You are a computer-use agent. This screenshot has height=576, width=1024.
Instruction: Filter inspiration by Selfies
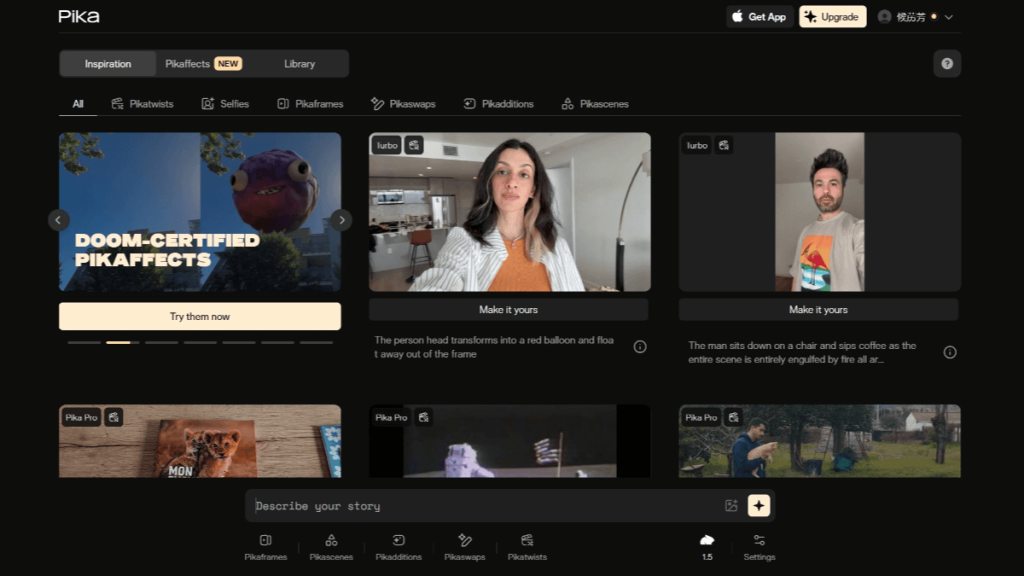225,104
